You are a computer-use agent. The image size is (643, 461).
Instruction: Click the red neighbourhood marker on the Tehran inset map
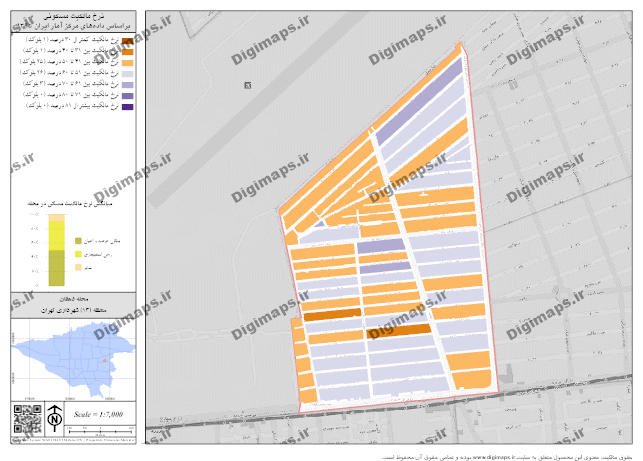coord(105,360)
